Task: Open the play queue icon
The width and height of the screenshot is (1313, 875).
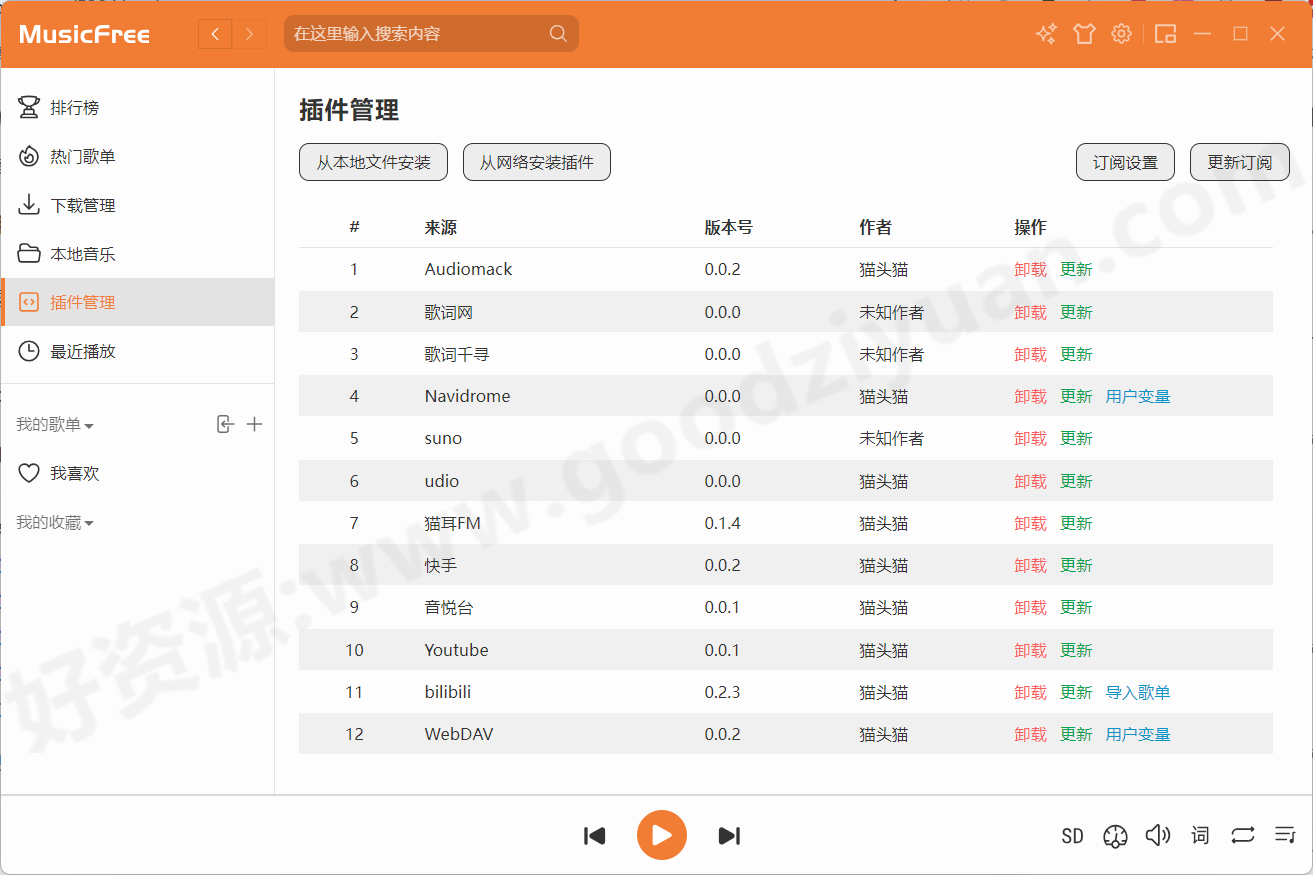Action: pos(1285,835)
